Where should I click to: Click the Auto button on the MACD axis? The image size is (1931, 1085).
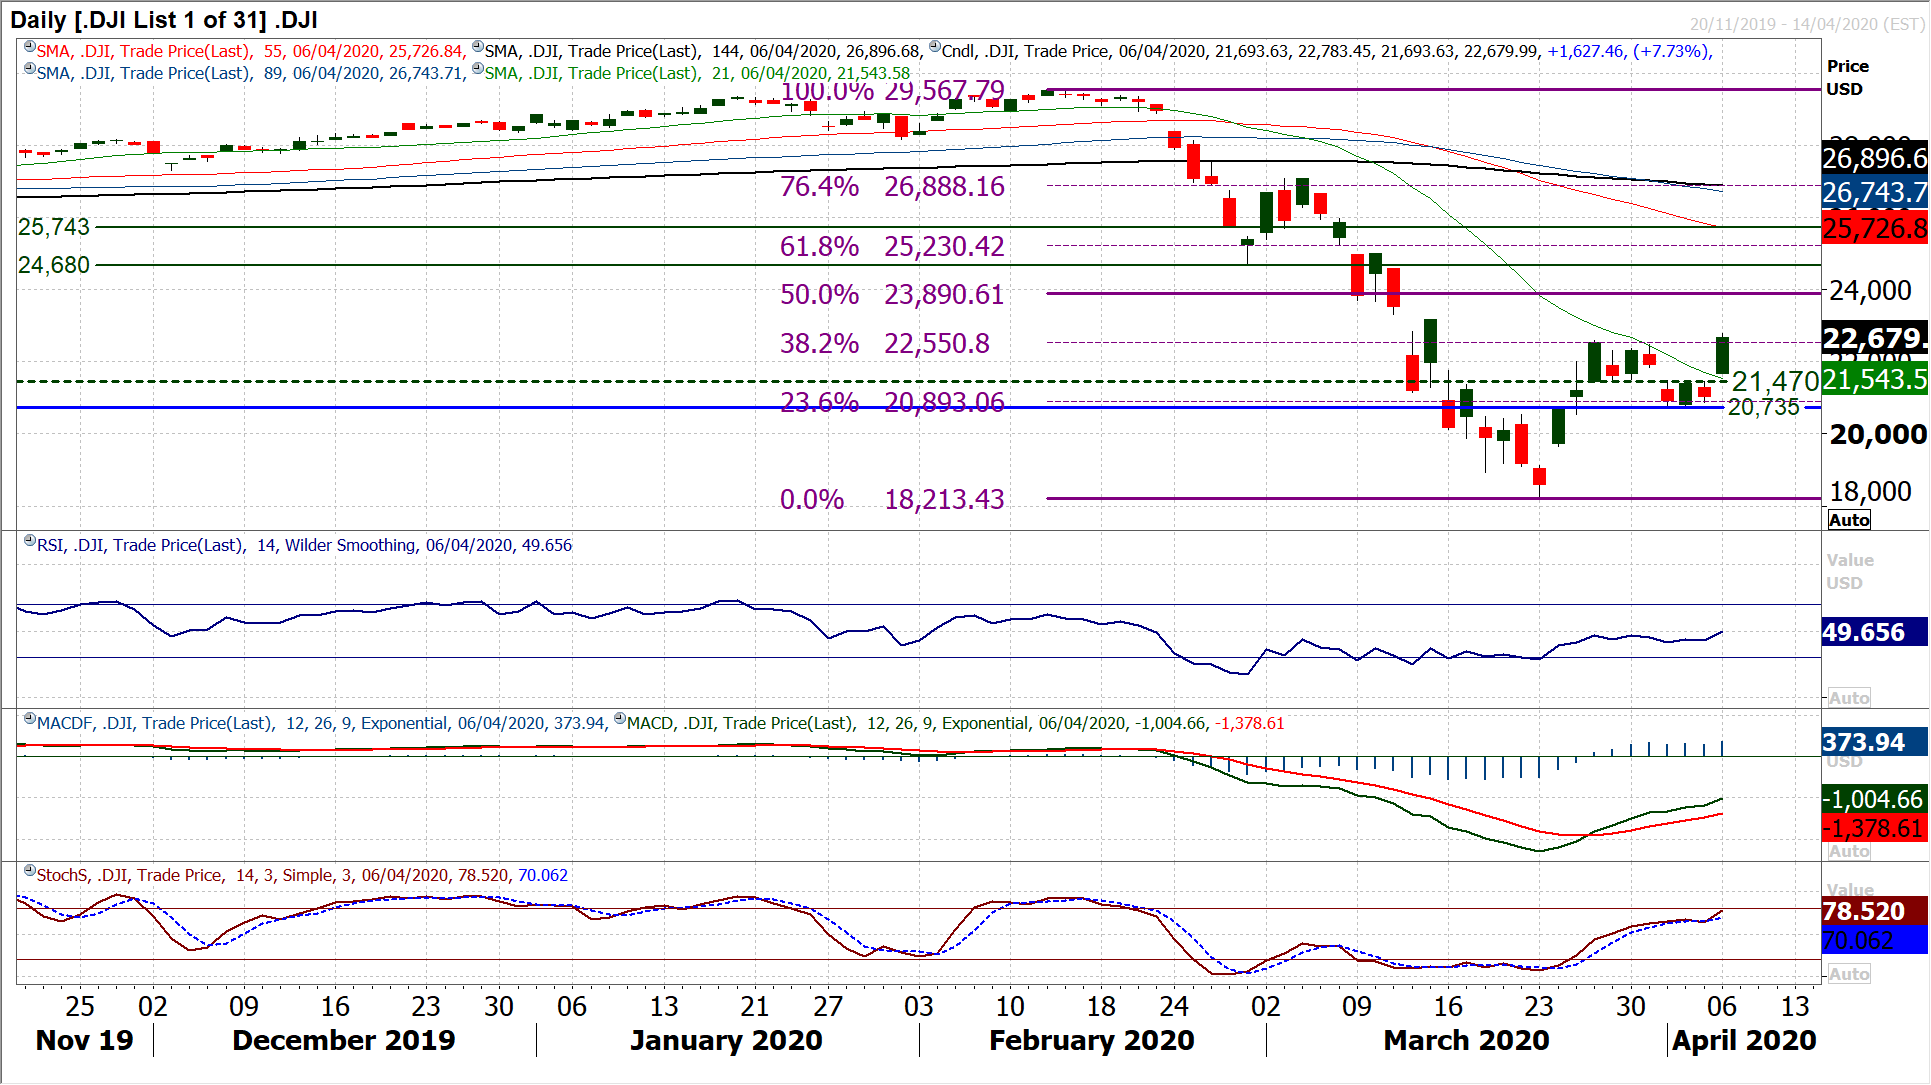(1849, 851)
